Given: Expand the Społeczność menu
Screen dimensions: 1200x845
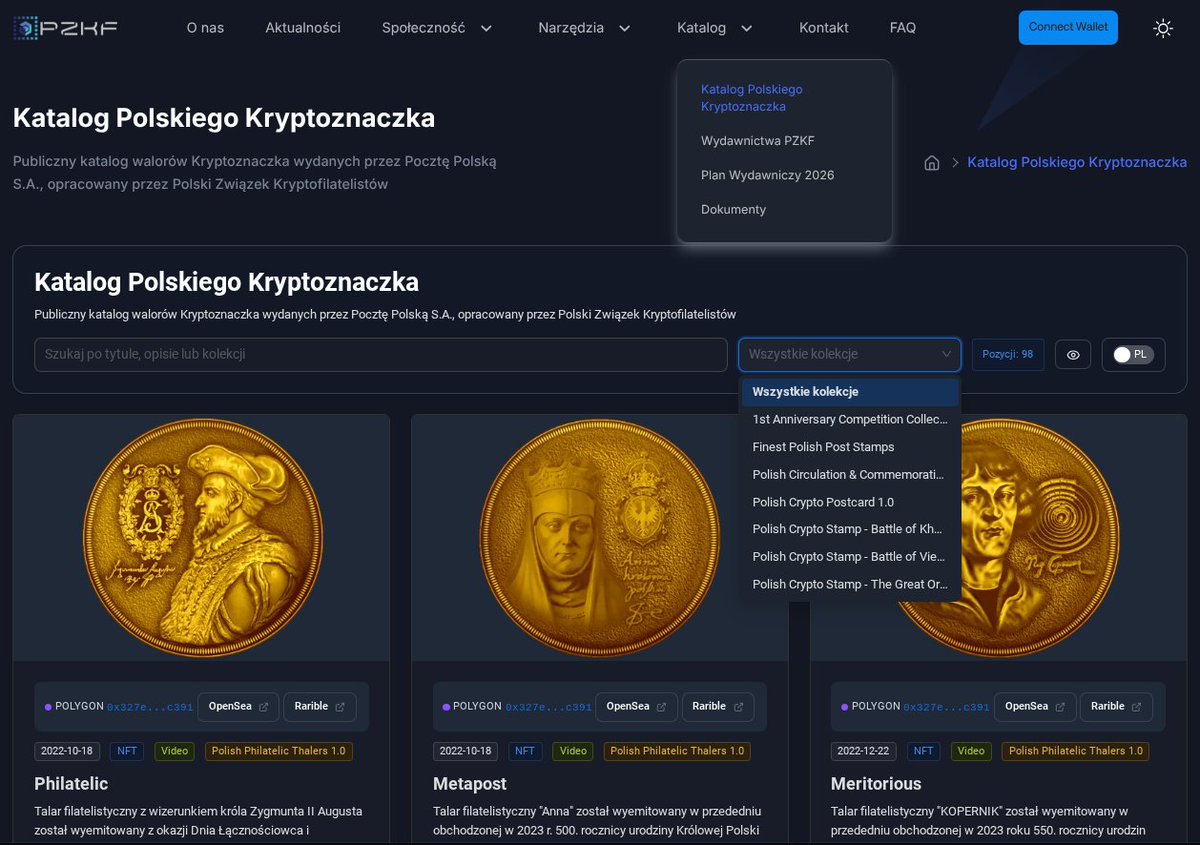Looking at the screenshot, I should click(x=438, y=28).
